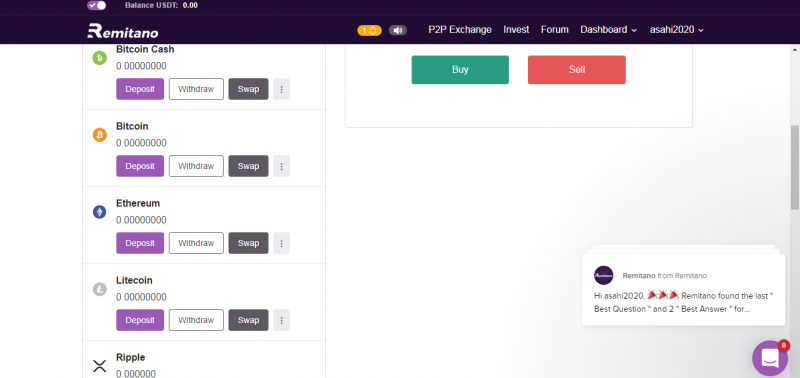Click the Ripple 0.000000 balance
800x378 pixels.
click(136, 373)
